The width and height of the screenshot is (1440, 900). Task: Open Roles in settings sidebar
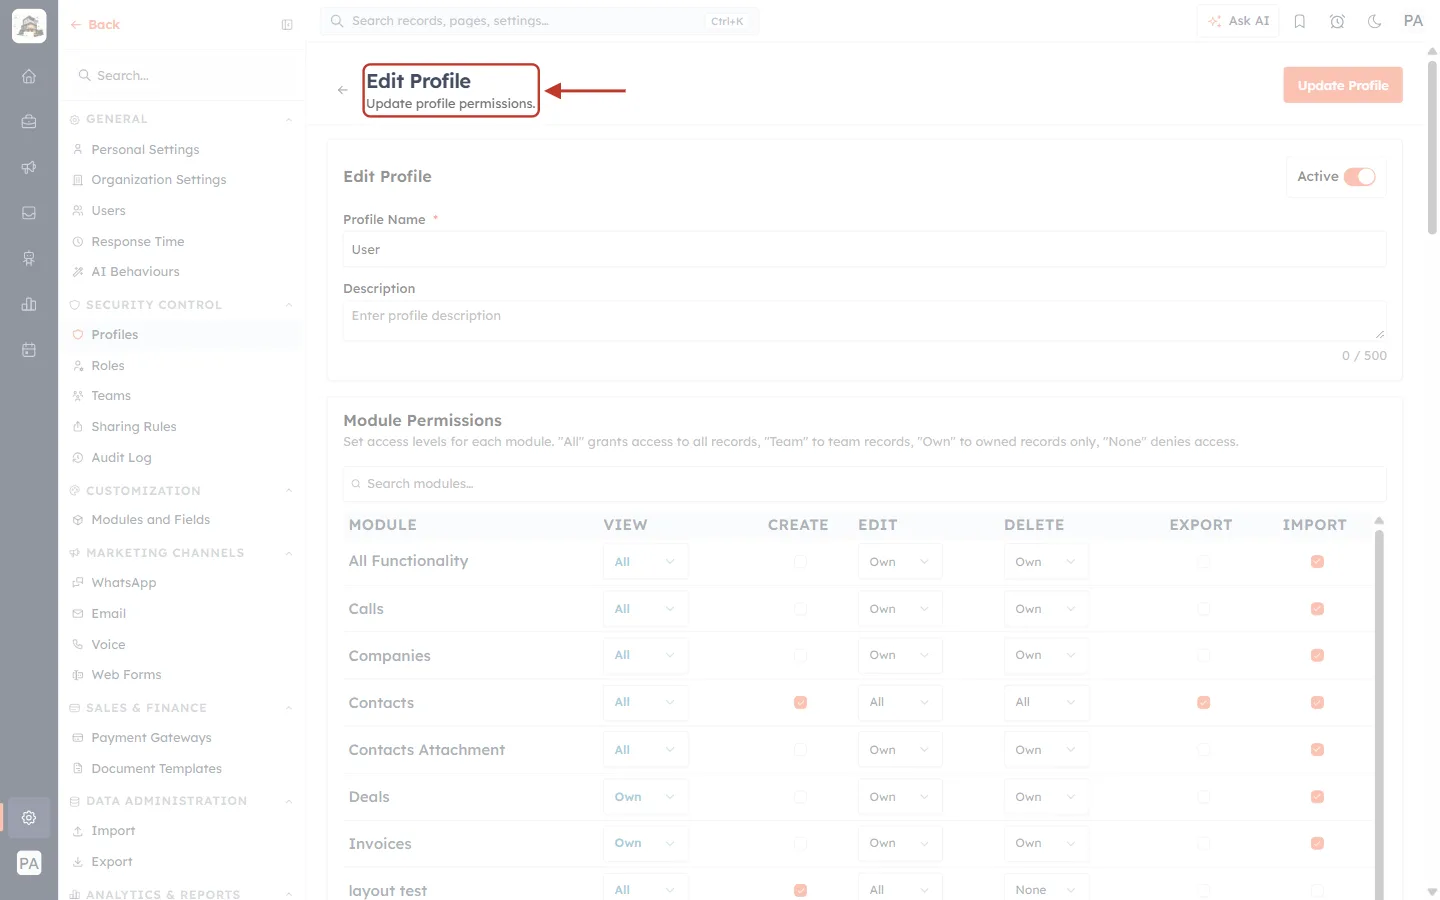pos(107,366)
